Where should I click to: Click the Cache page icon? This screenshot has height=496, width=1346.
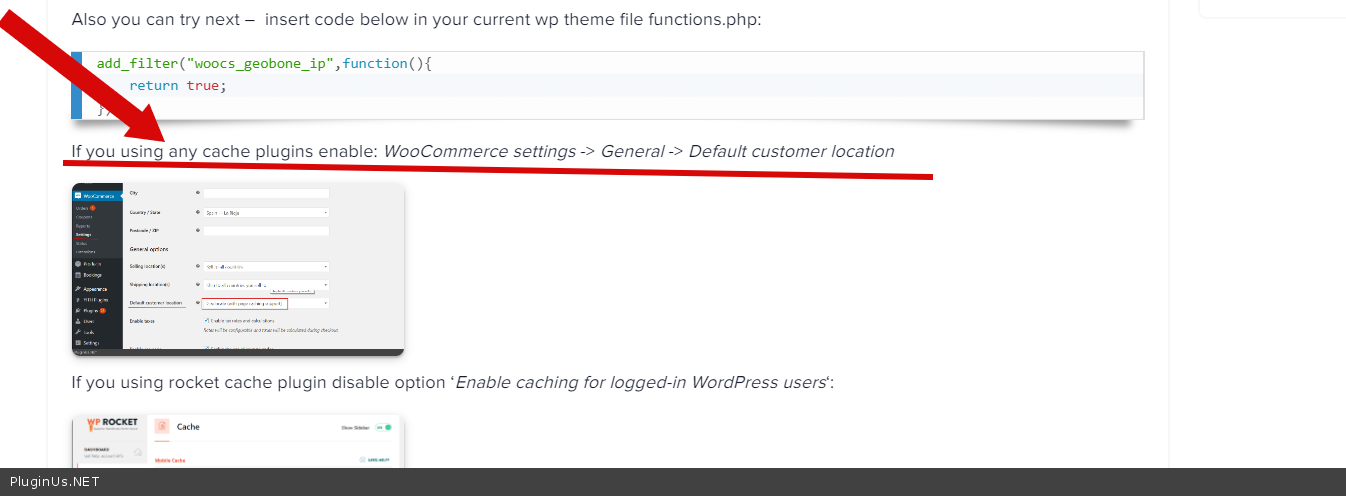click(x=161, y=427)
